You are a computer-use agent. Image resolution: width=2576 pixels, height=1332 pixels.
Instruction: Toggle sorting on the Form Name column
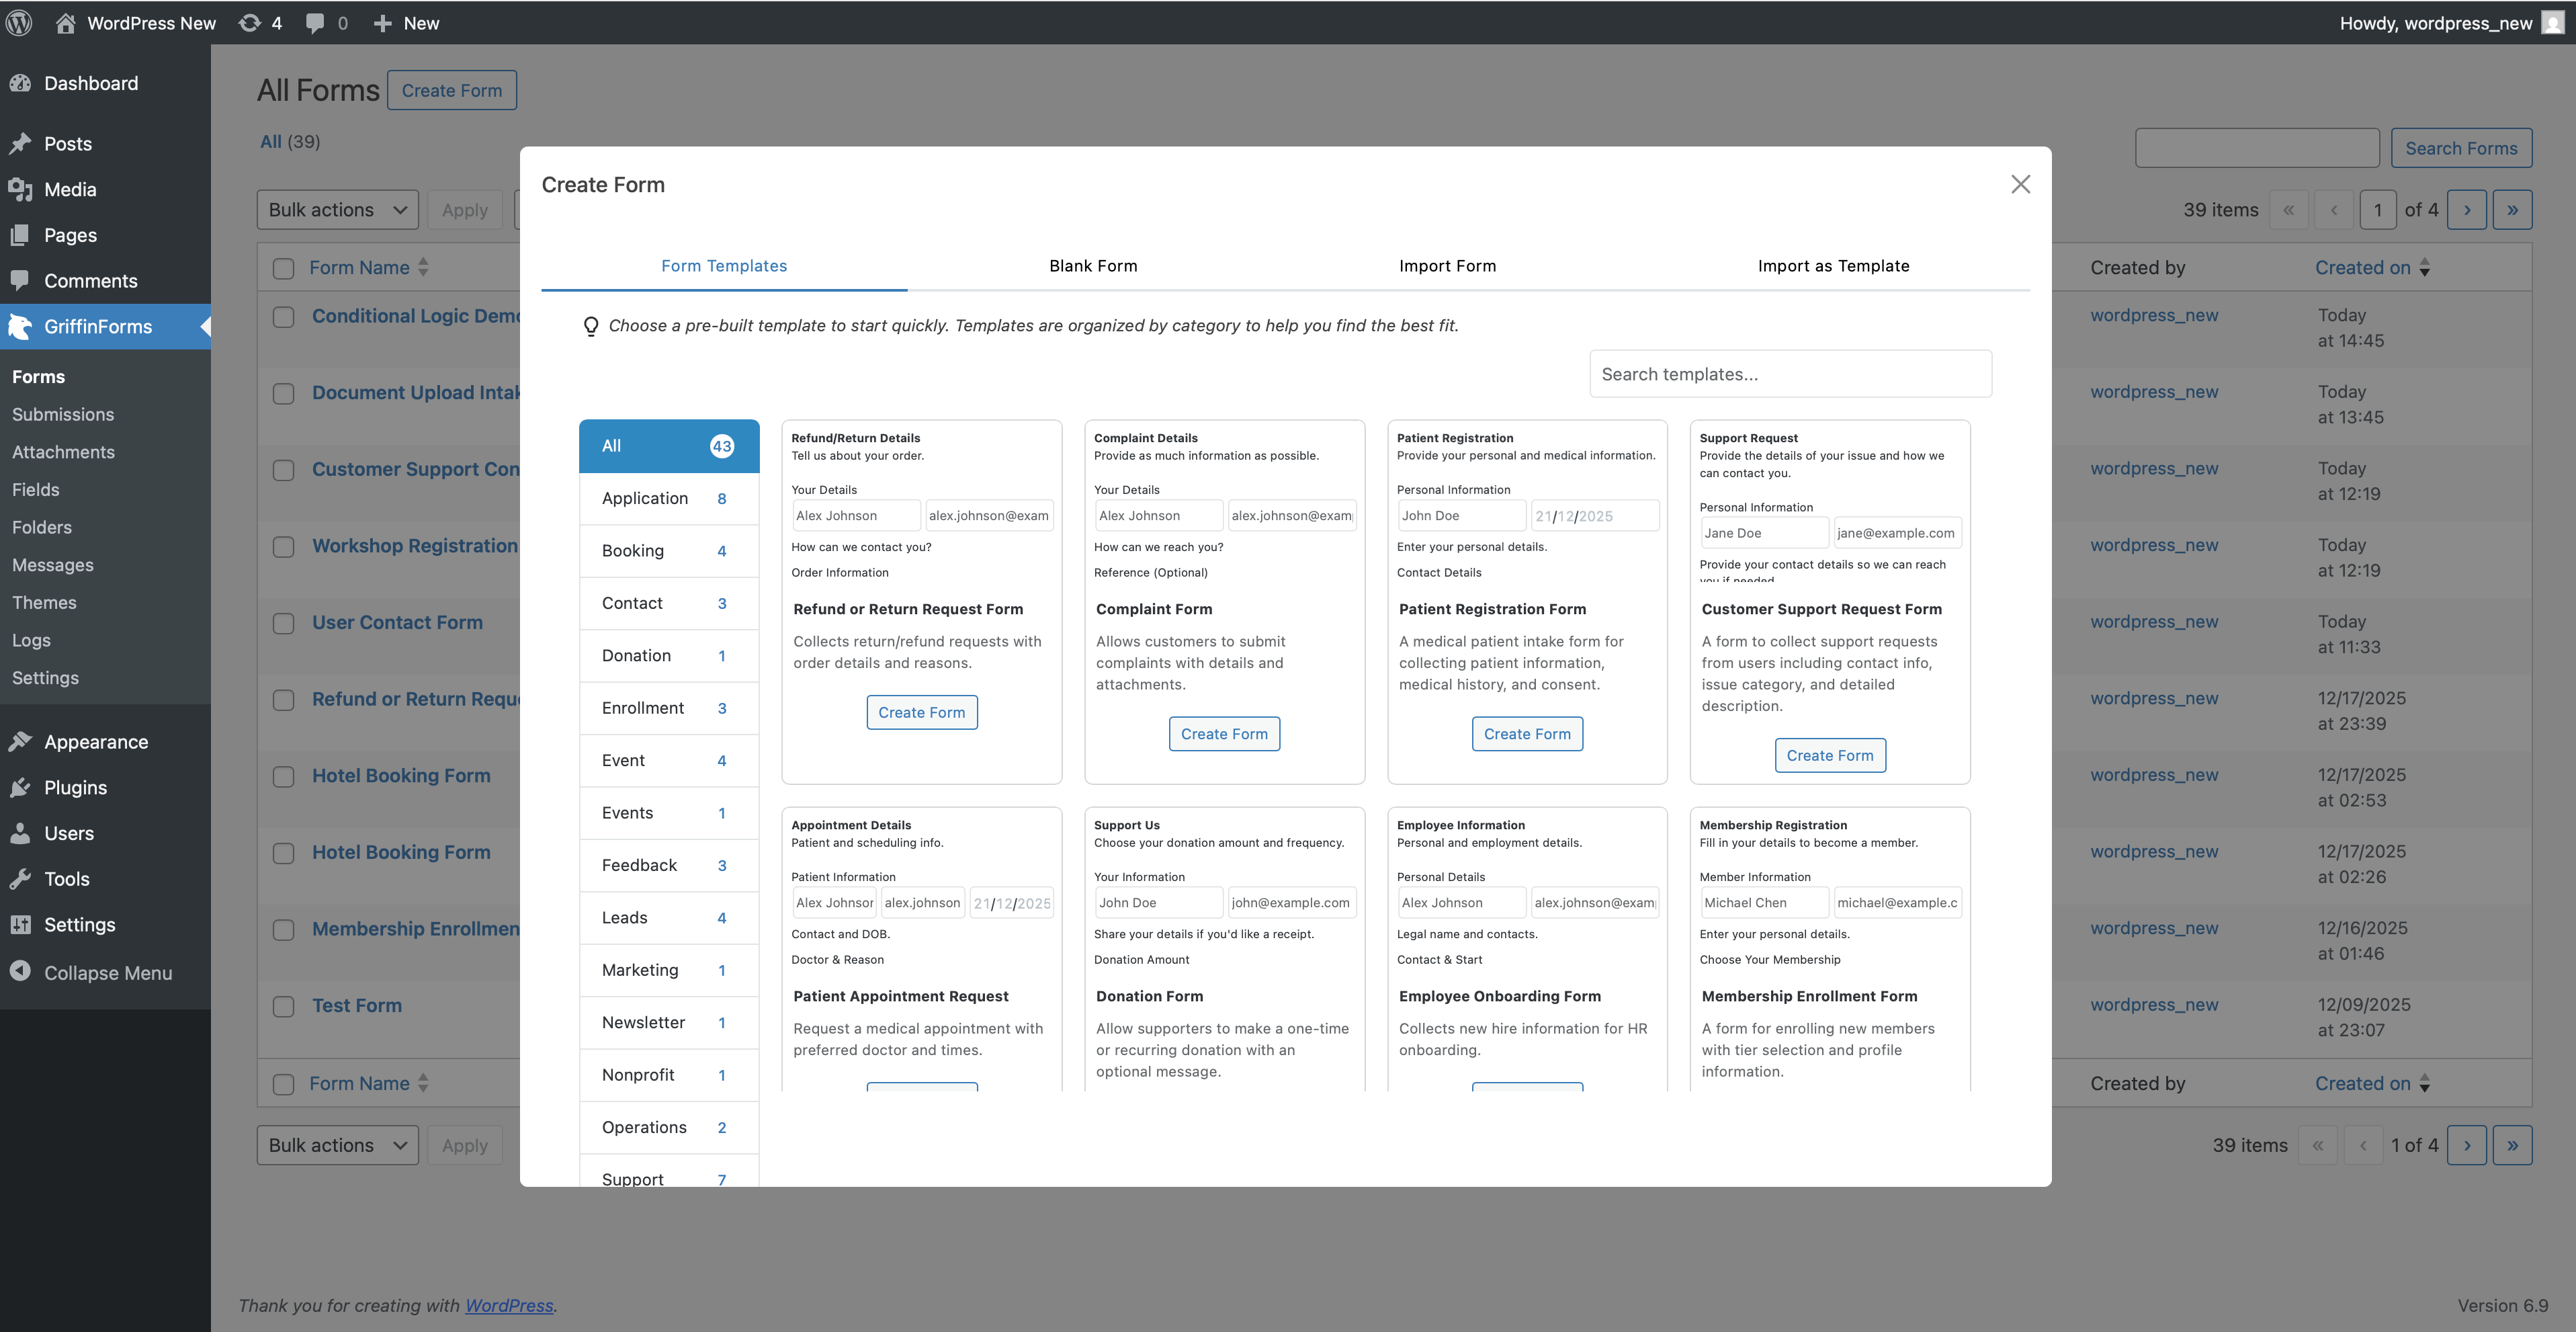(360, 267)
